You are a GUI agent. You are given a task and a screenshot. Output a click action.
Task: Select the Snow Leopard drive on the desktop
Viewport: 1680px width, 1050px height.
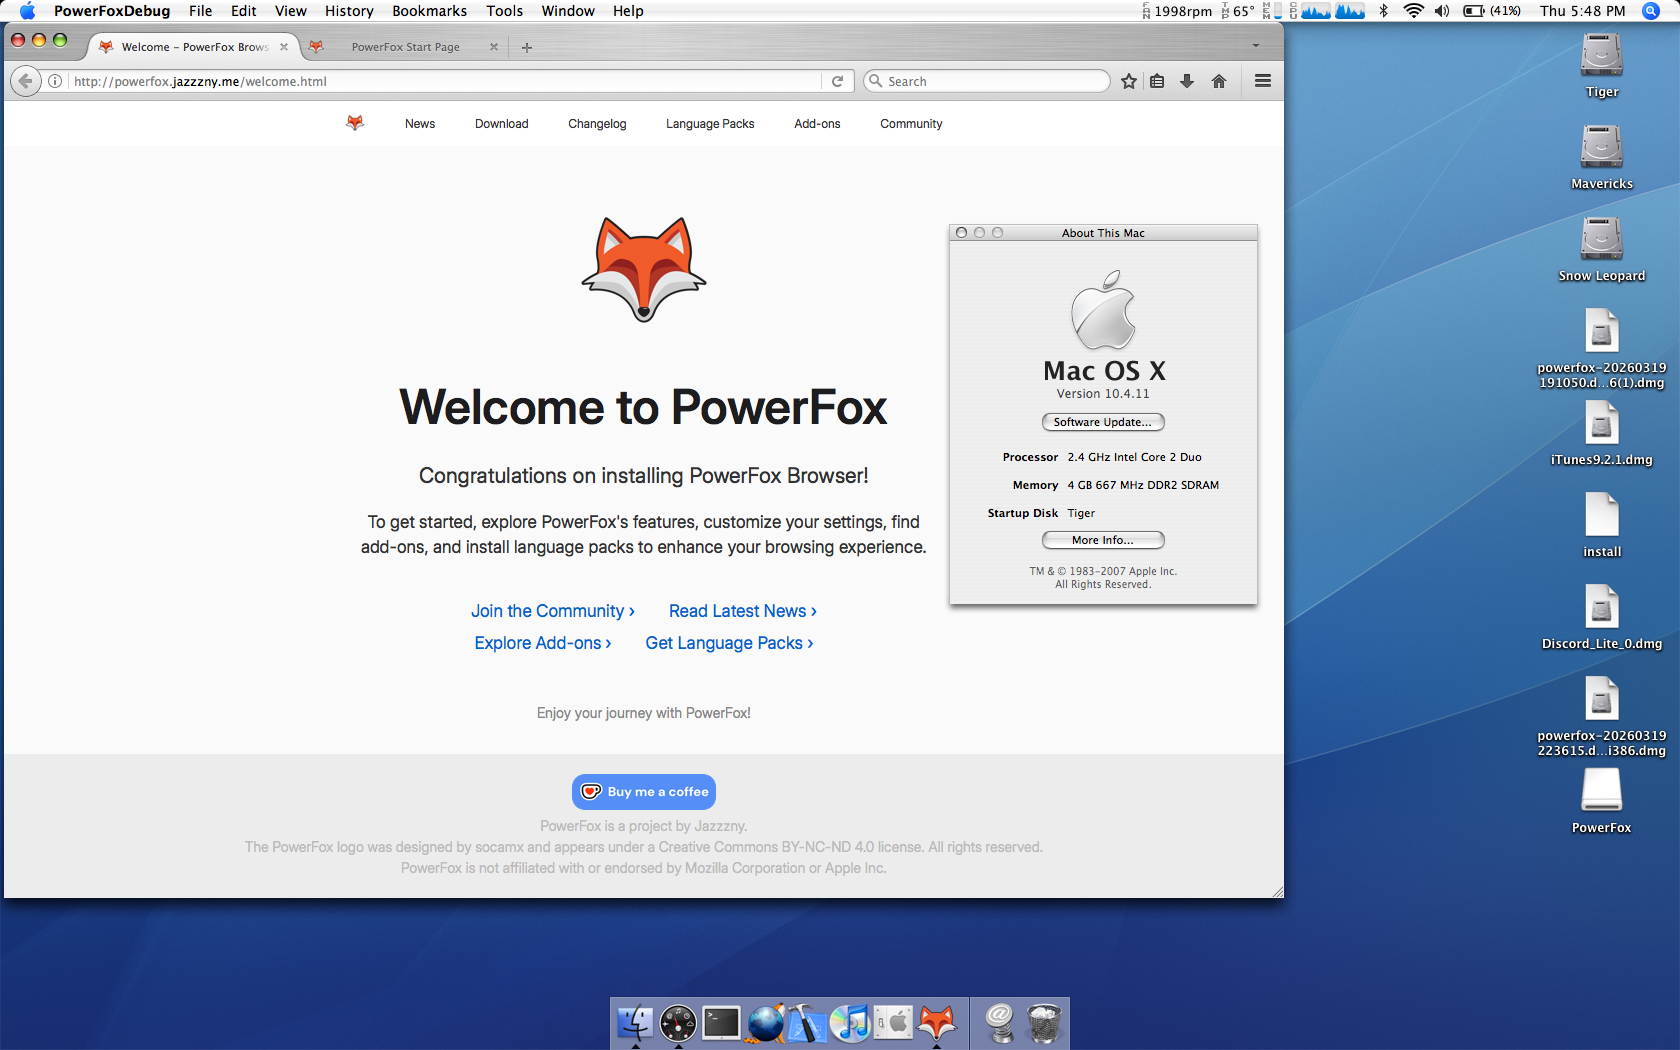click(1601, 249)
